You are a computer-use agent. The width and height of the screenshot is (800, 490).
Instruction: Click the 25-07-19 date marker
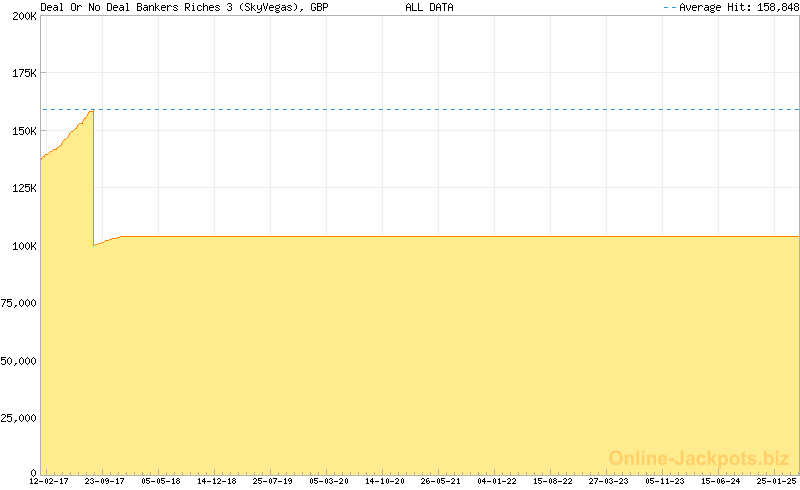click(272, 481)
